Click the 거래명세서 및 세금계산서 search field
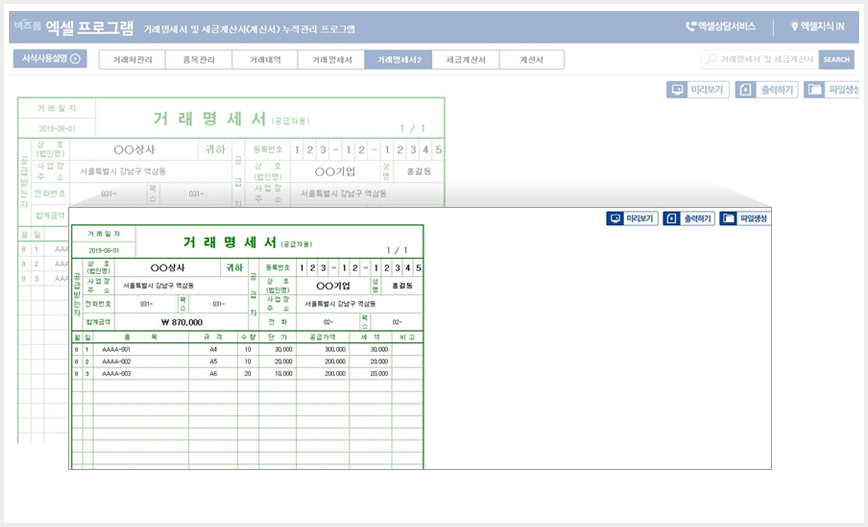 coord(760,59)
